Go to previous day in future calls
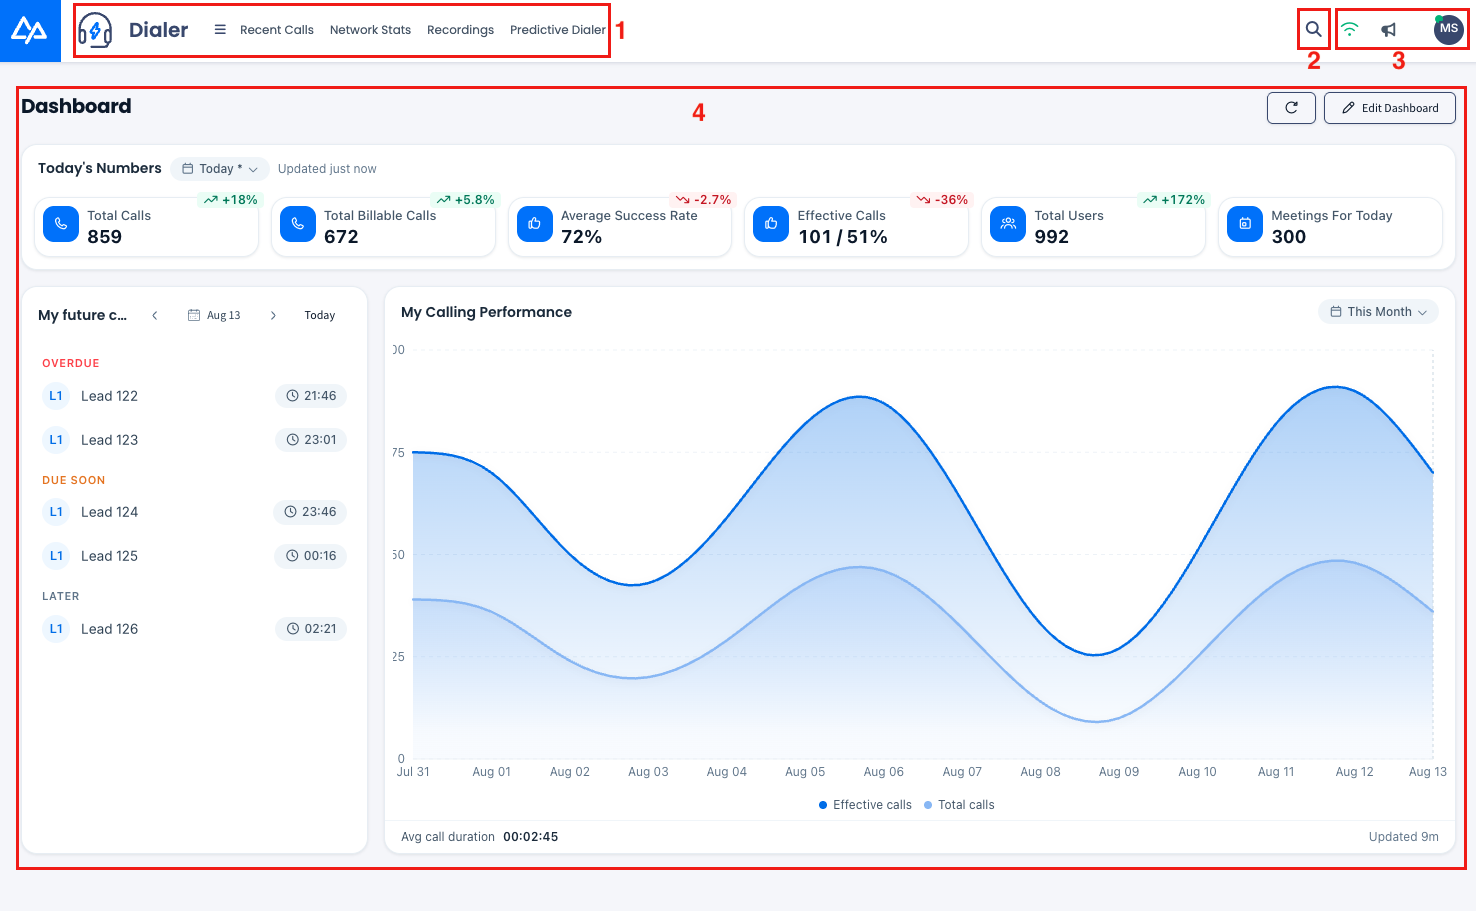Image resolution: width=1476 pixels, height=911 pixels. click(x=155, y=315)
